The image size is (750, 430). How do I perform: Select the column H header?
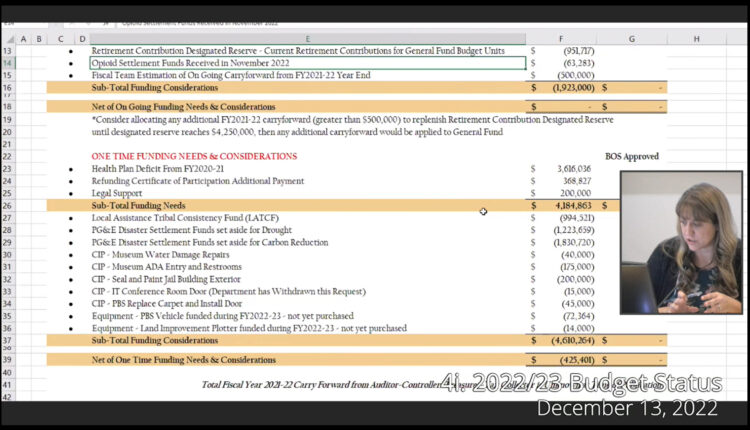pos(697,38)
